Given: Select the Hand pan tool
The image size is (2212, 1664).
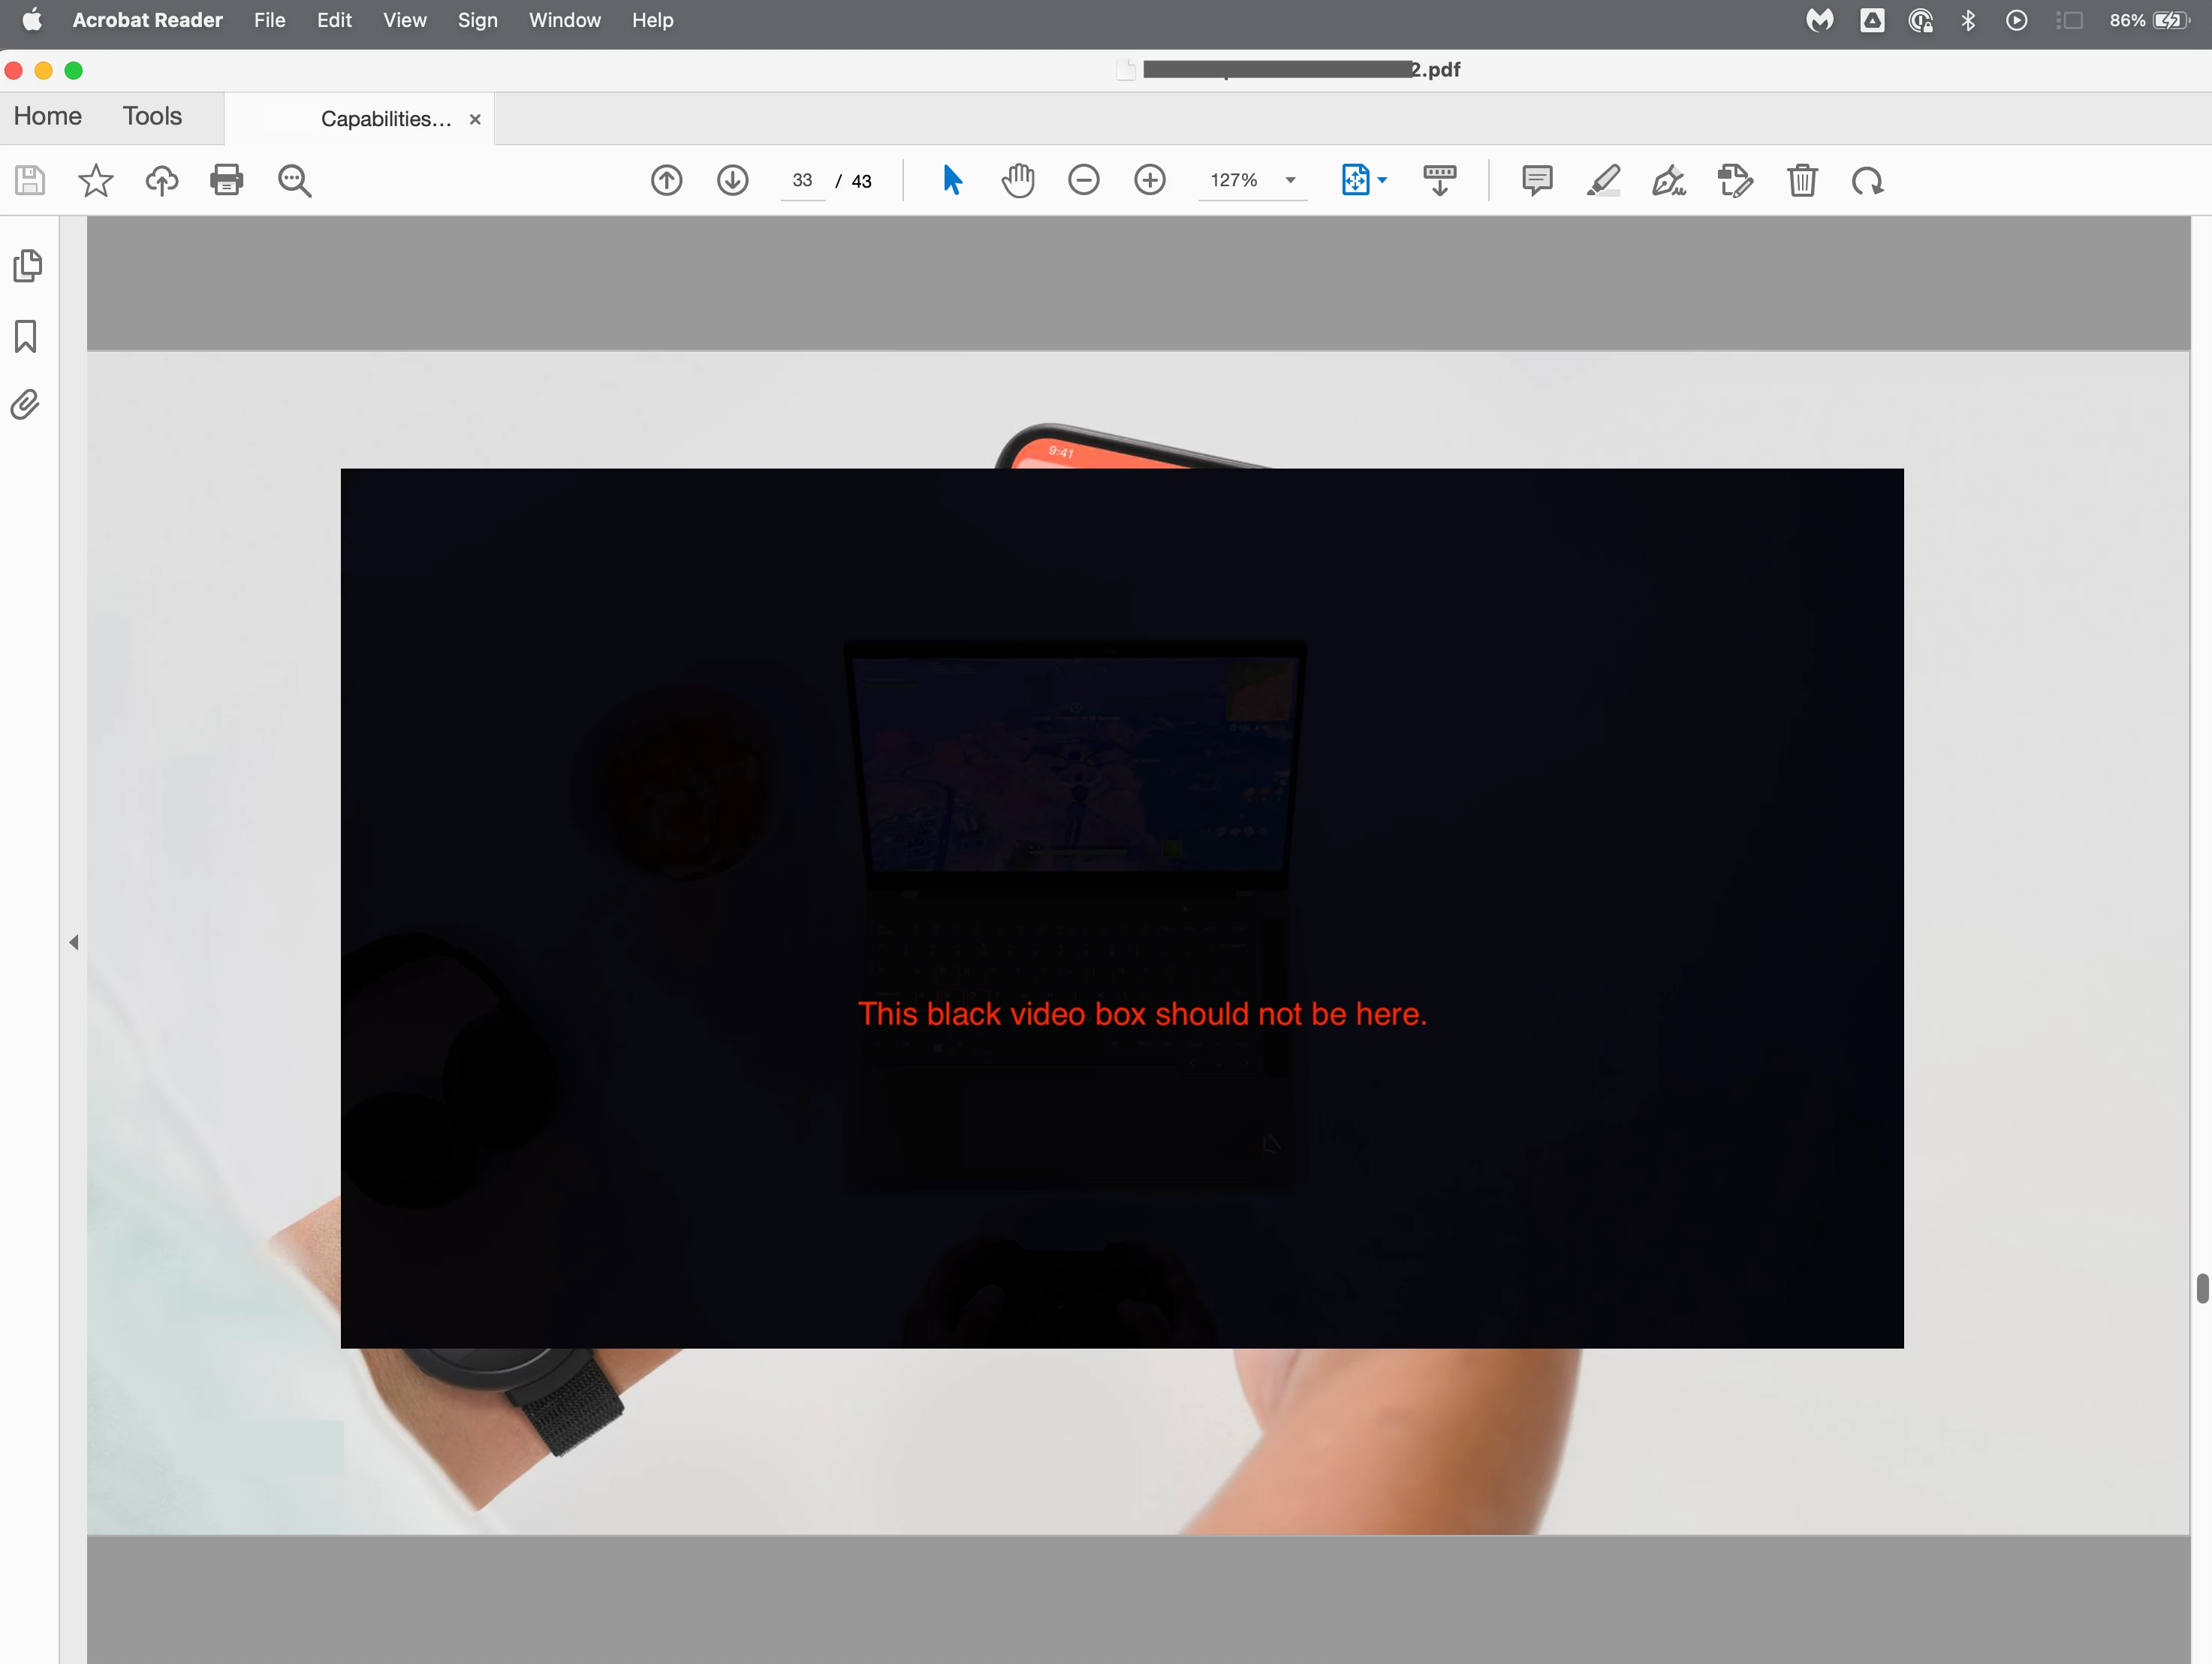Looking at the screenshot, I should click(1018, 180).
